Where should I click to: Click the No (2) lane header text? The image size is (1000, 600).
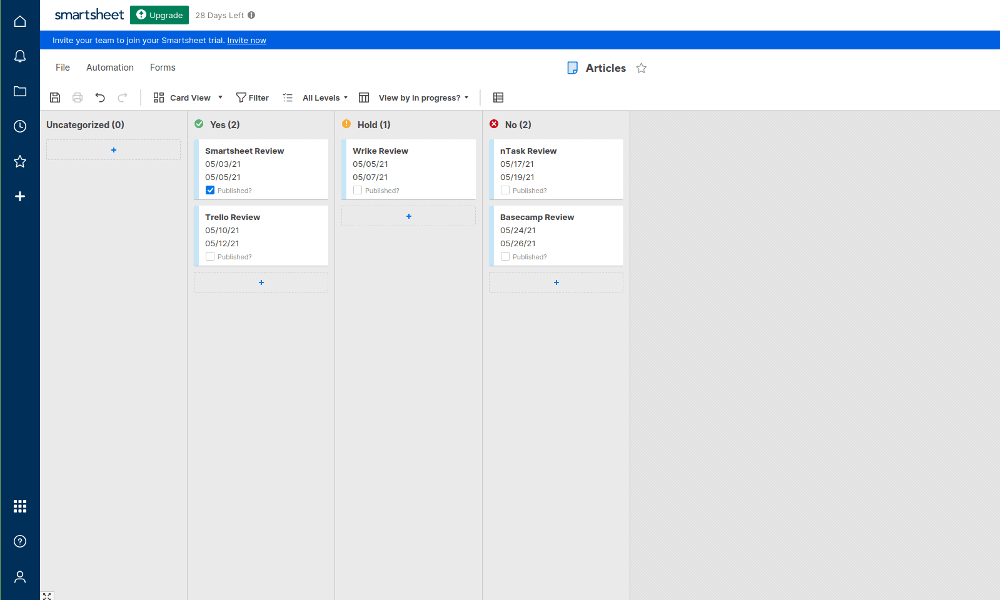518,125
